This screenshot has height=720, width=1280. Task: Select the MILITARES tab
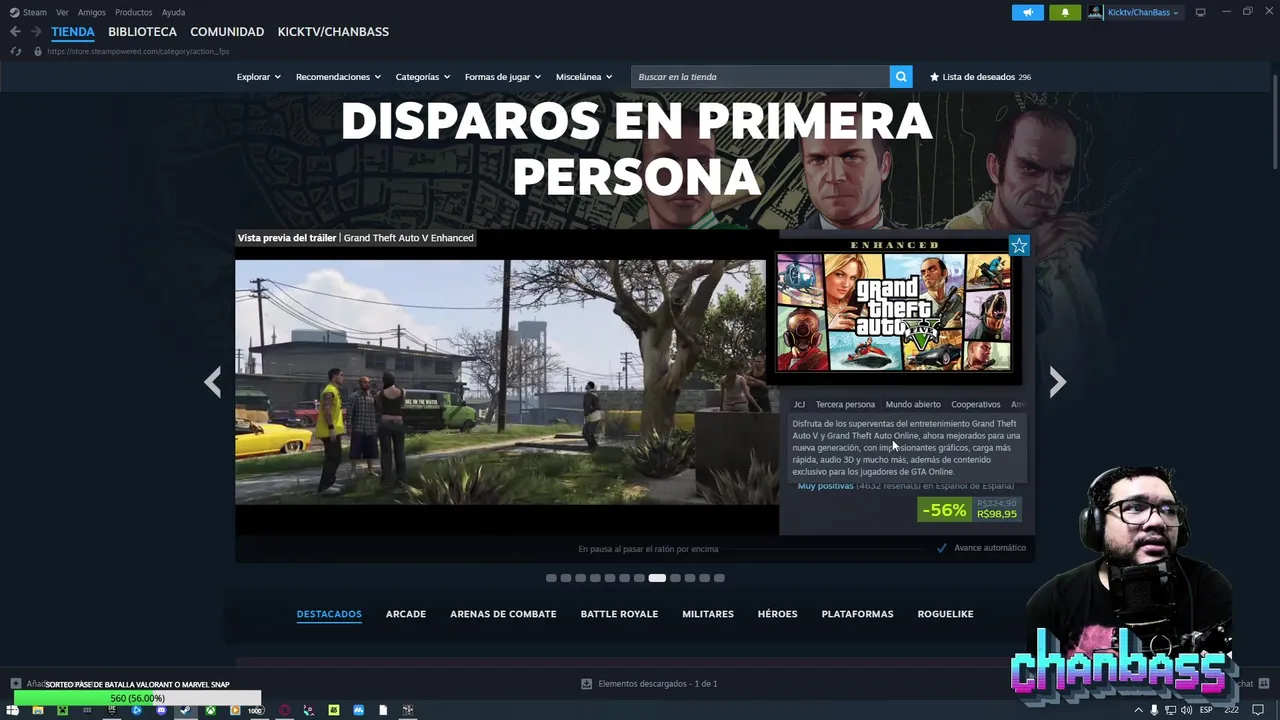coord(708,614)
